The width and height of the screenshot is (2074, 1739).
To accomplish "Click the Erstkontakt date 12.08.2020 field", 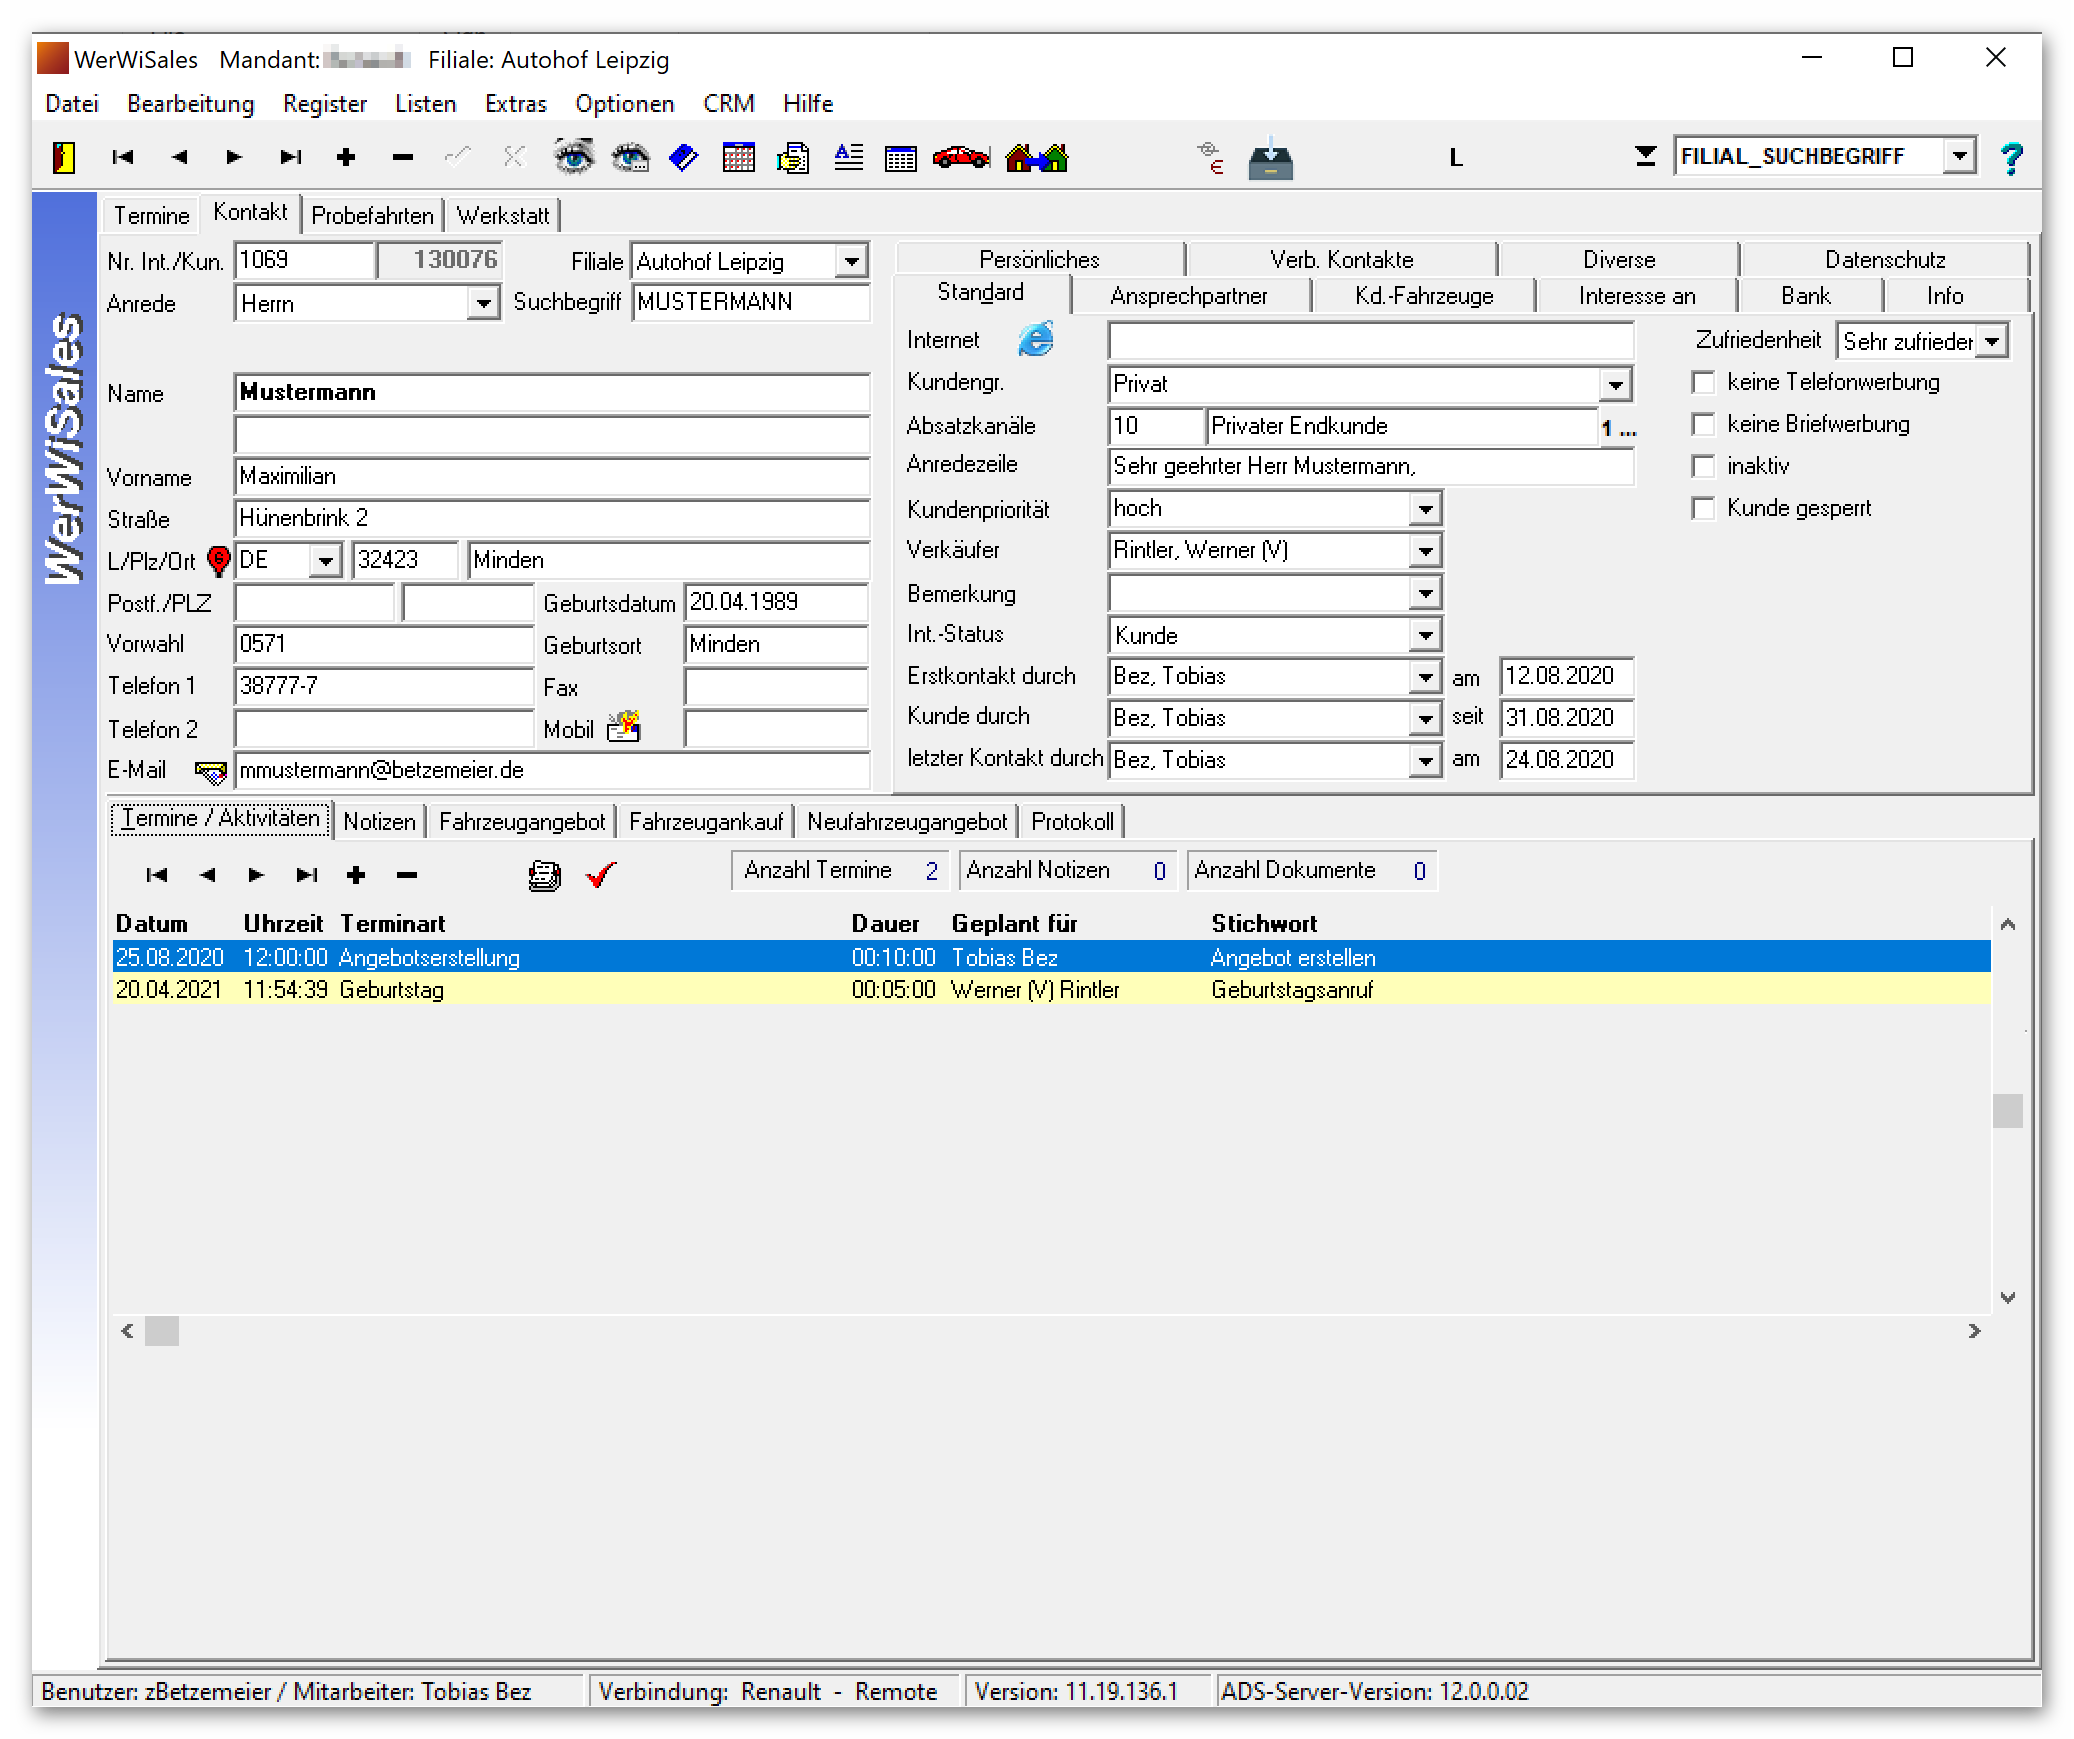I will (x=1566, y=677).
